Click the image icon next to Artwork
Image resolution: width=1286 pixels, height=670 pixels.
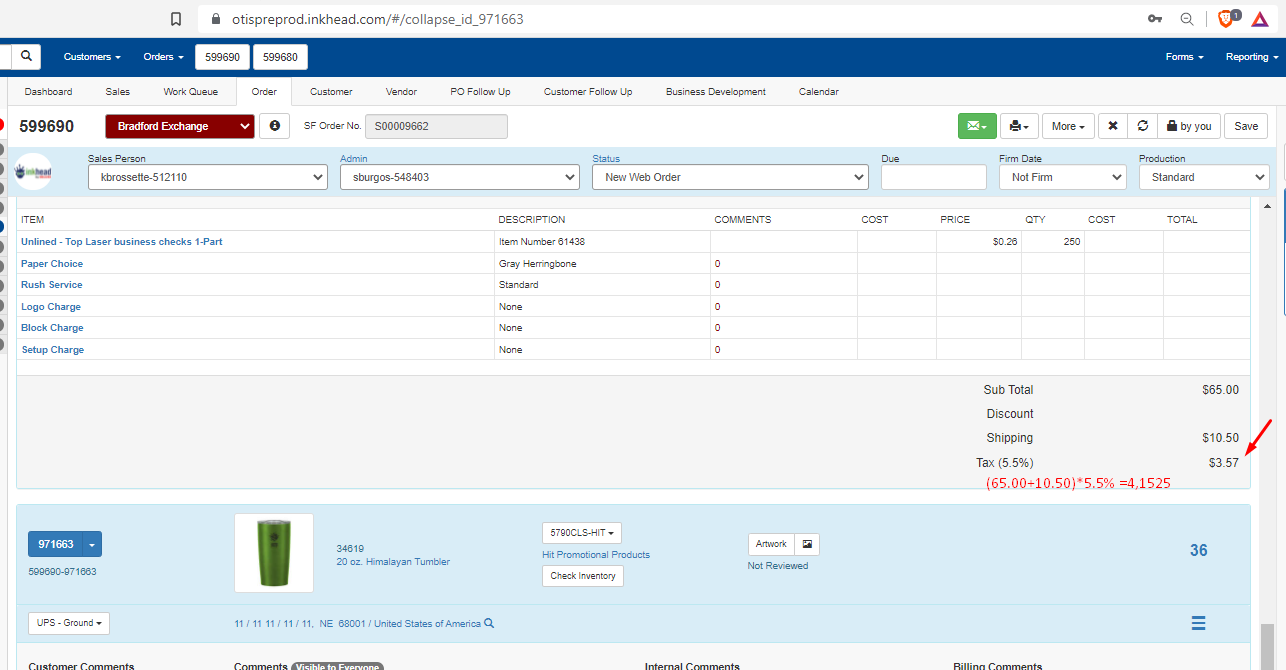pyautogui.click(x=808, y=544)
